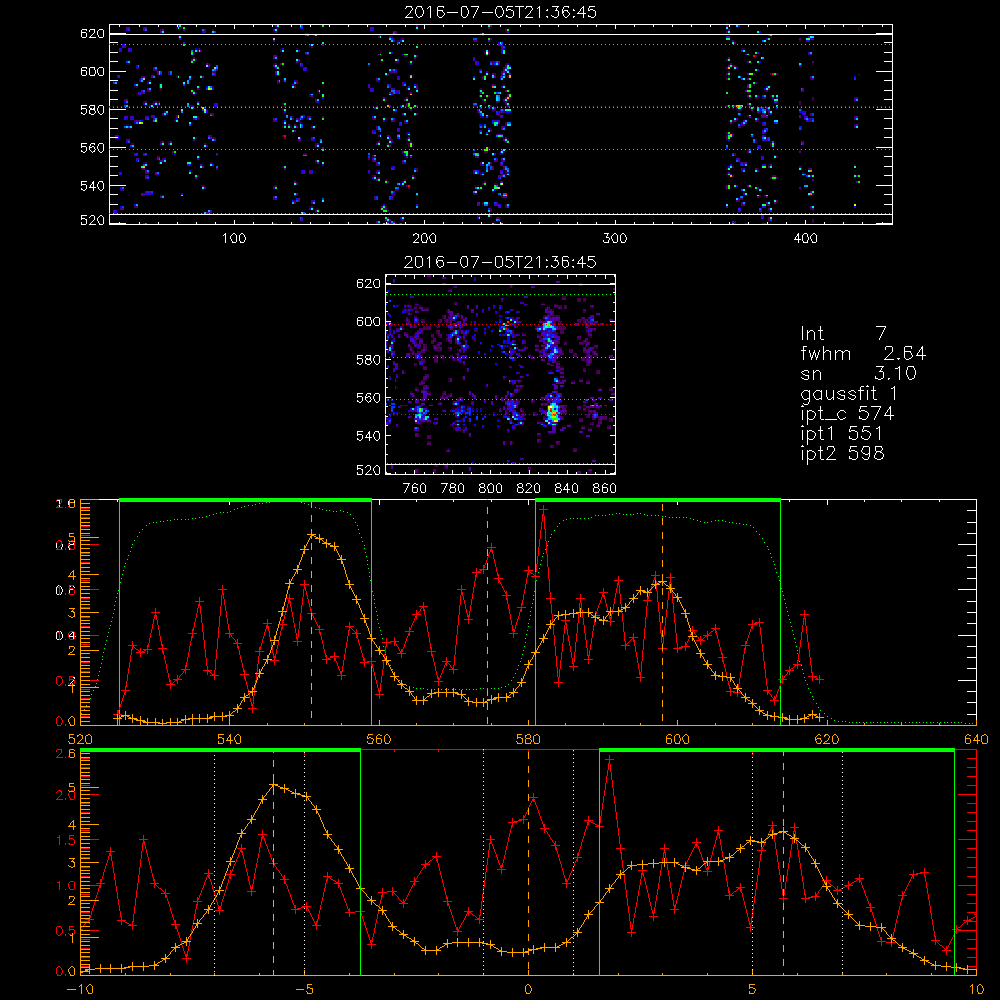Click the x-axis label 300 on the top plot
This screenshot has width=1000, height=1000.
tap(615, 239)
